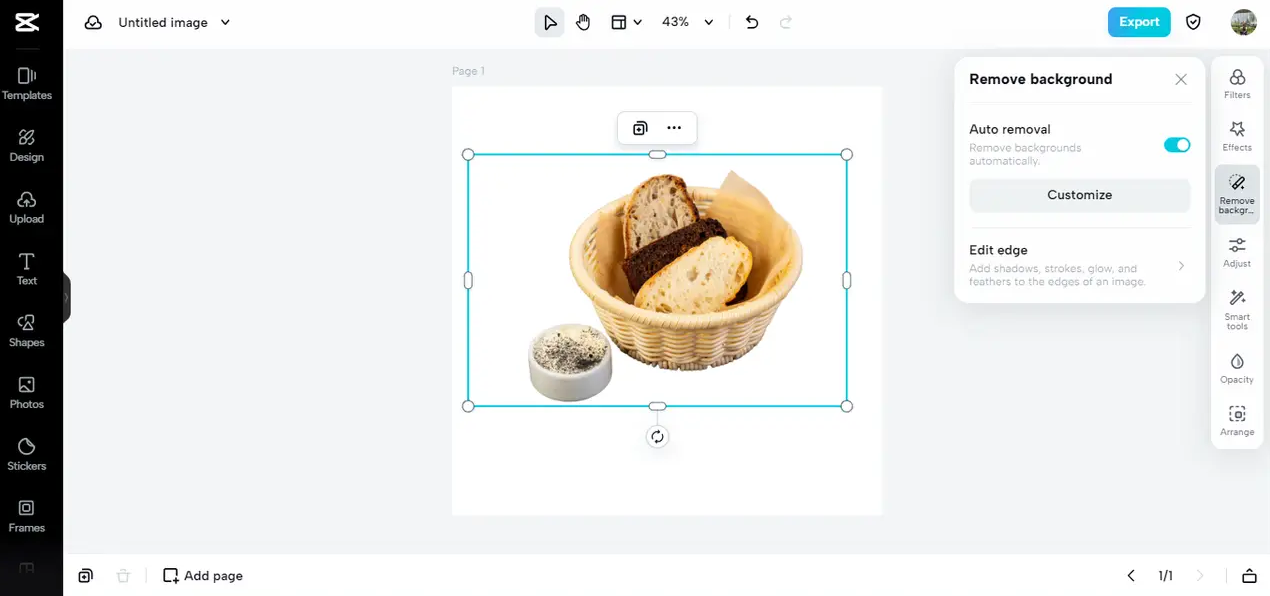Select the pointer selection tool
Image resolution: width=1270 pixels, height=596 pixels.
(x=549, y=22)
